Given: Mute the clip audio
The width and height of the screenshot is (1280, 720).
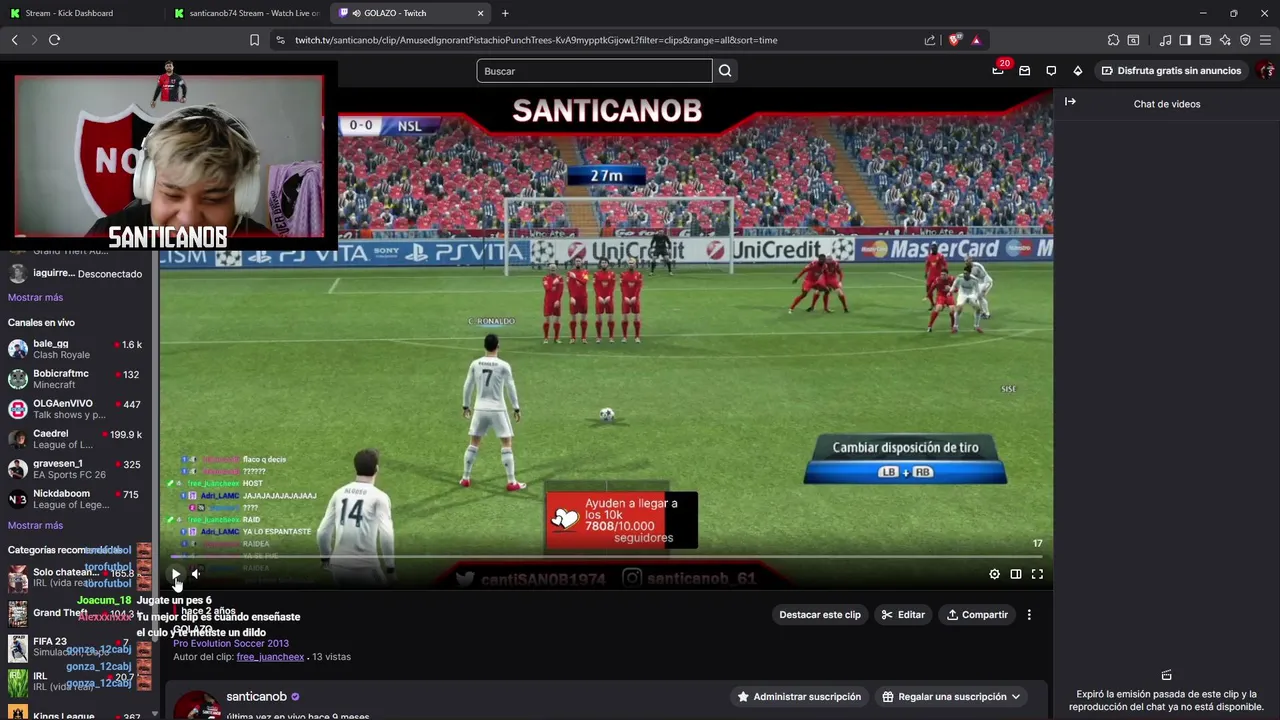Looking at the screenshot, I should [196, 574].
